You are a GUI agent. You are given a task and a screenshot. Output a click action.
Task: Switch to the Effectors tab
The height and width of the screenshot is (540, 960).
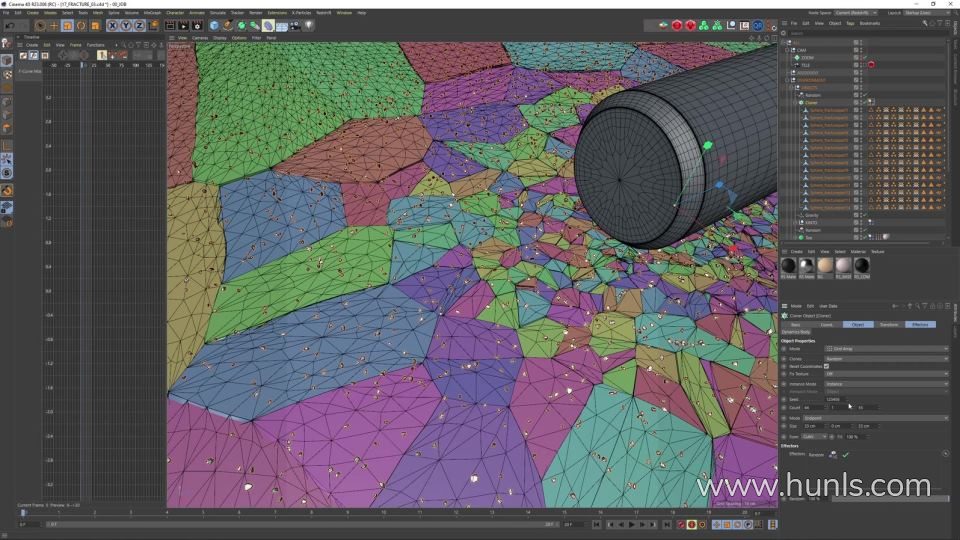920,324
